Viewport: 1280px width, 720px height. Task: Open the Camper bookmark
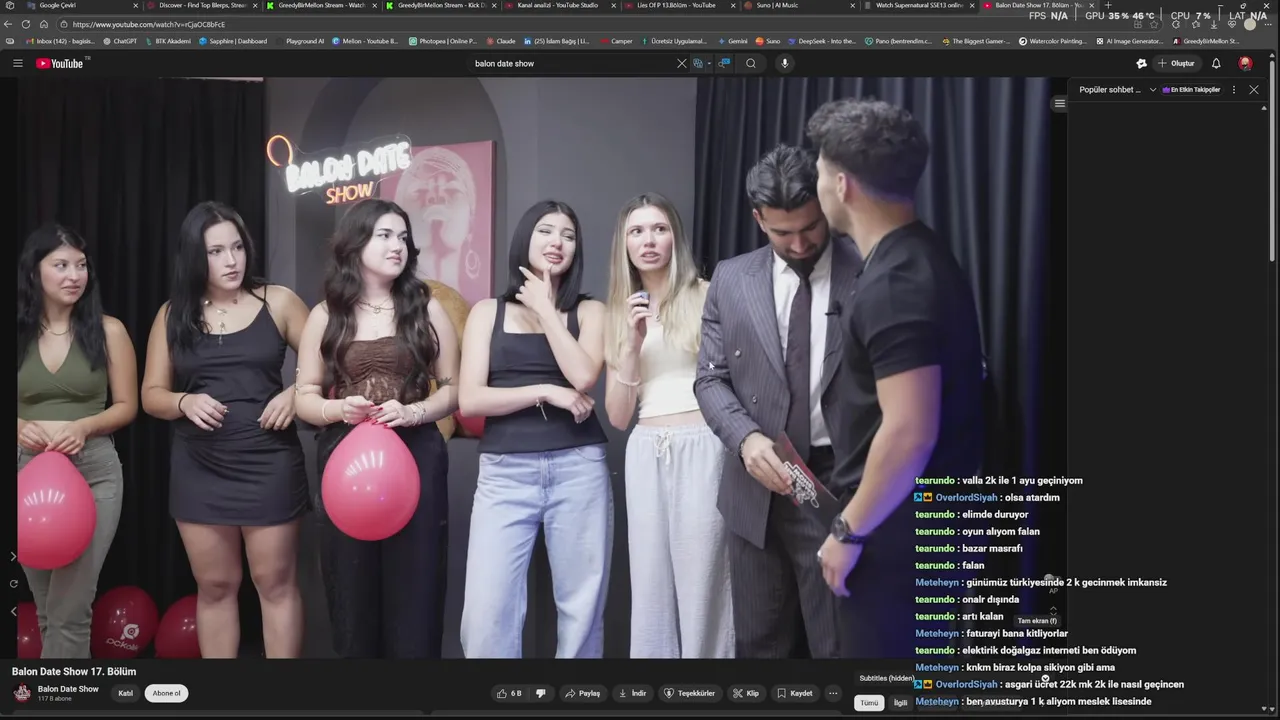617,41
